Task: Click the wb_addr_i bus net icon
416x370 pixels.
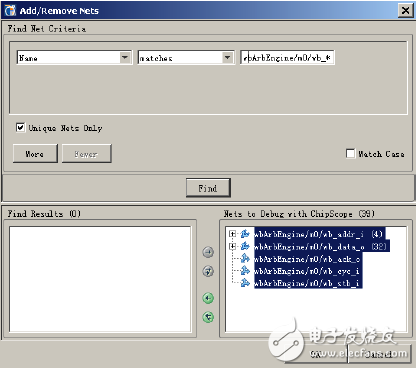Action: pyautogui.click(x=245, y=234)
